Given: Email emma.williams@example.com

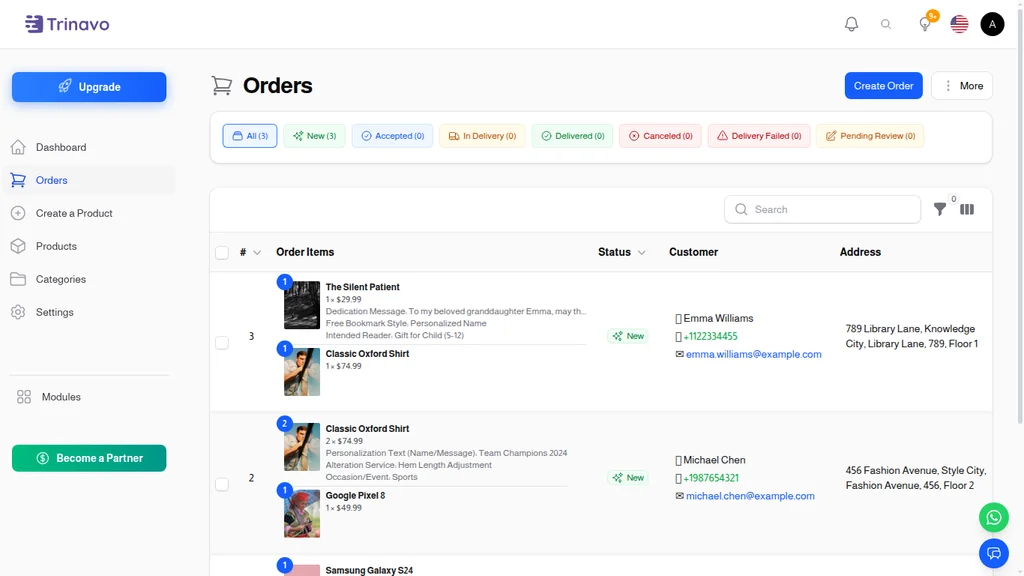Looking at the screenshot, I should coord(754,354).
